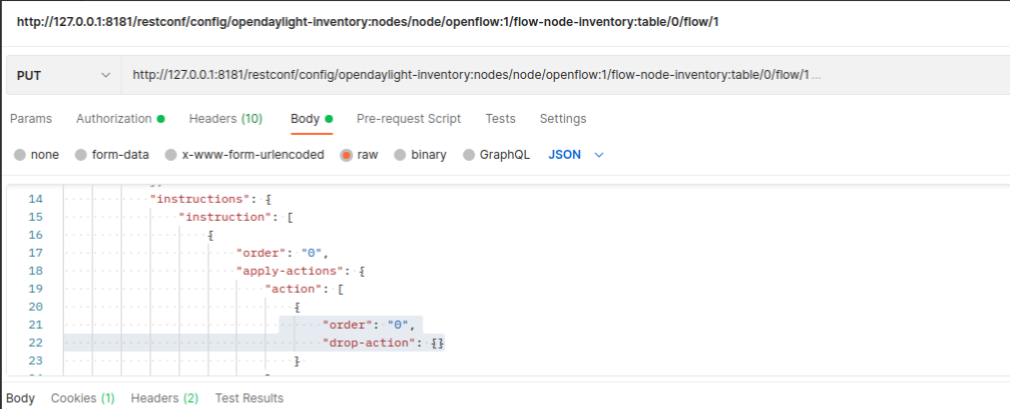The image size is (1010, 409).
Task: Expand the JSON body format dropdown
Action: click(x=577, y=155)
